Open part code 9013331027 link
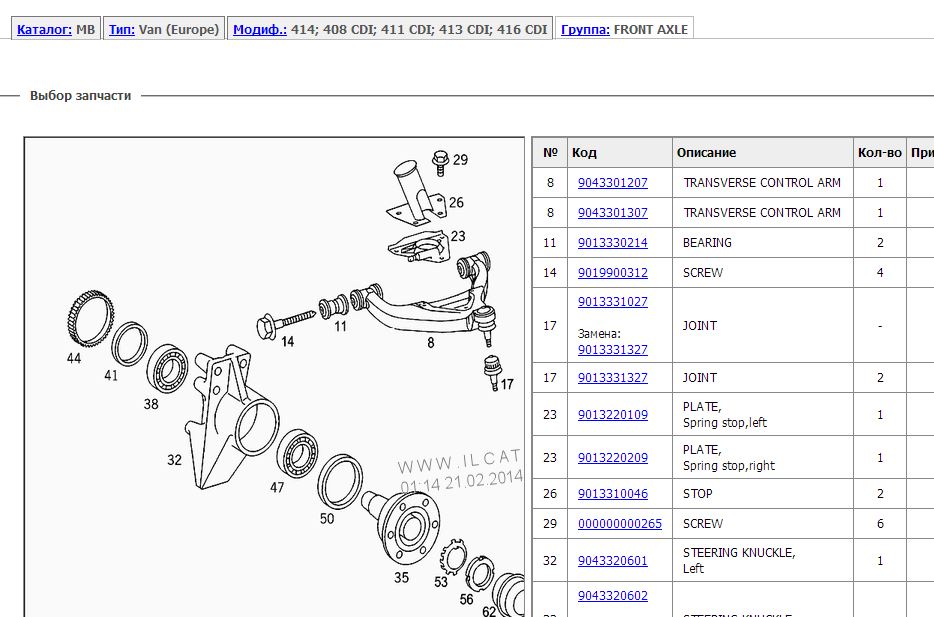 click(612, 302)
